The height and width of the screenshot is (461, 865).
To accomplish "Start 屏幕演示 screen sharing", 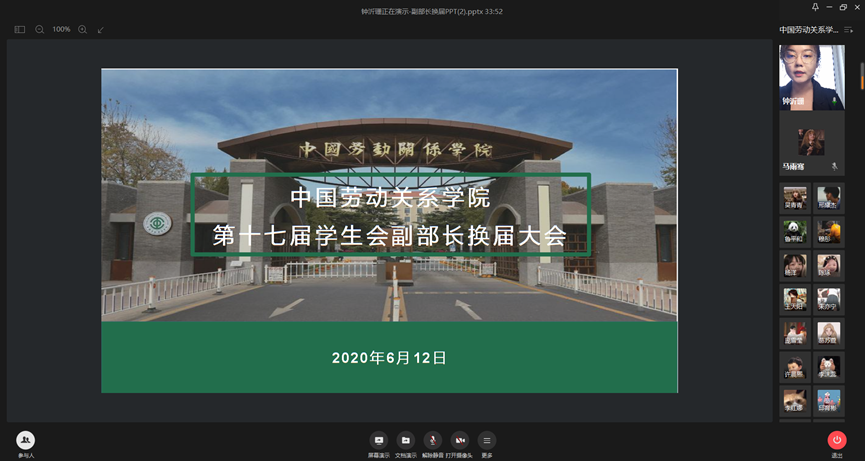I will 378,444.
